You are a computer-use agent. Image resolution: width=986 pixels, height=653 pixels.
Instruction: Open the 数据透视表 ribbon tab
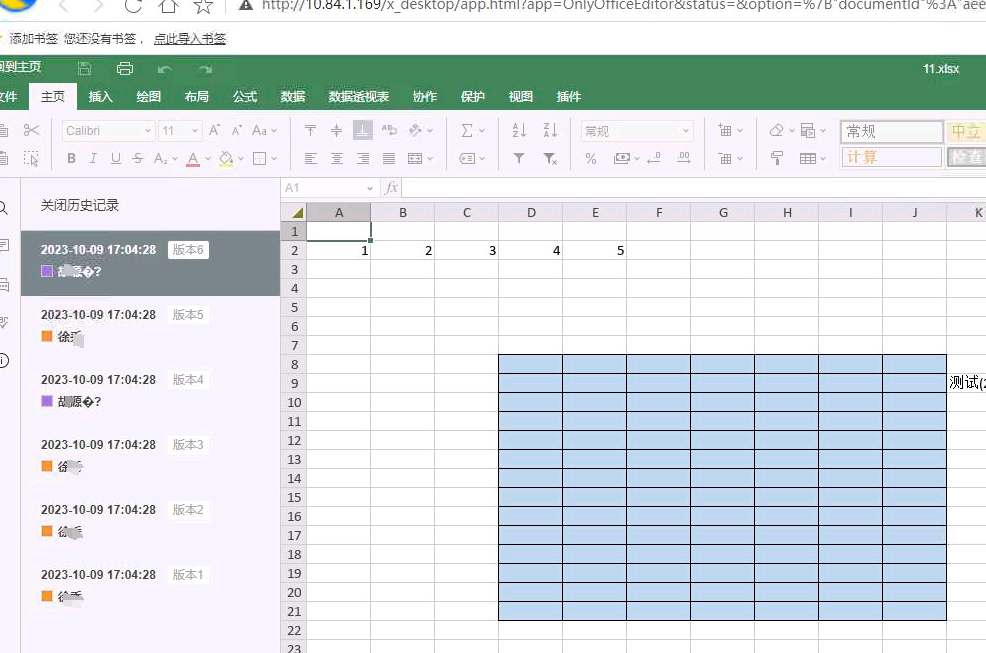358,96
